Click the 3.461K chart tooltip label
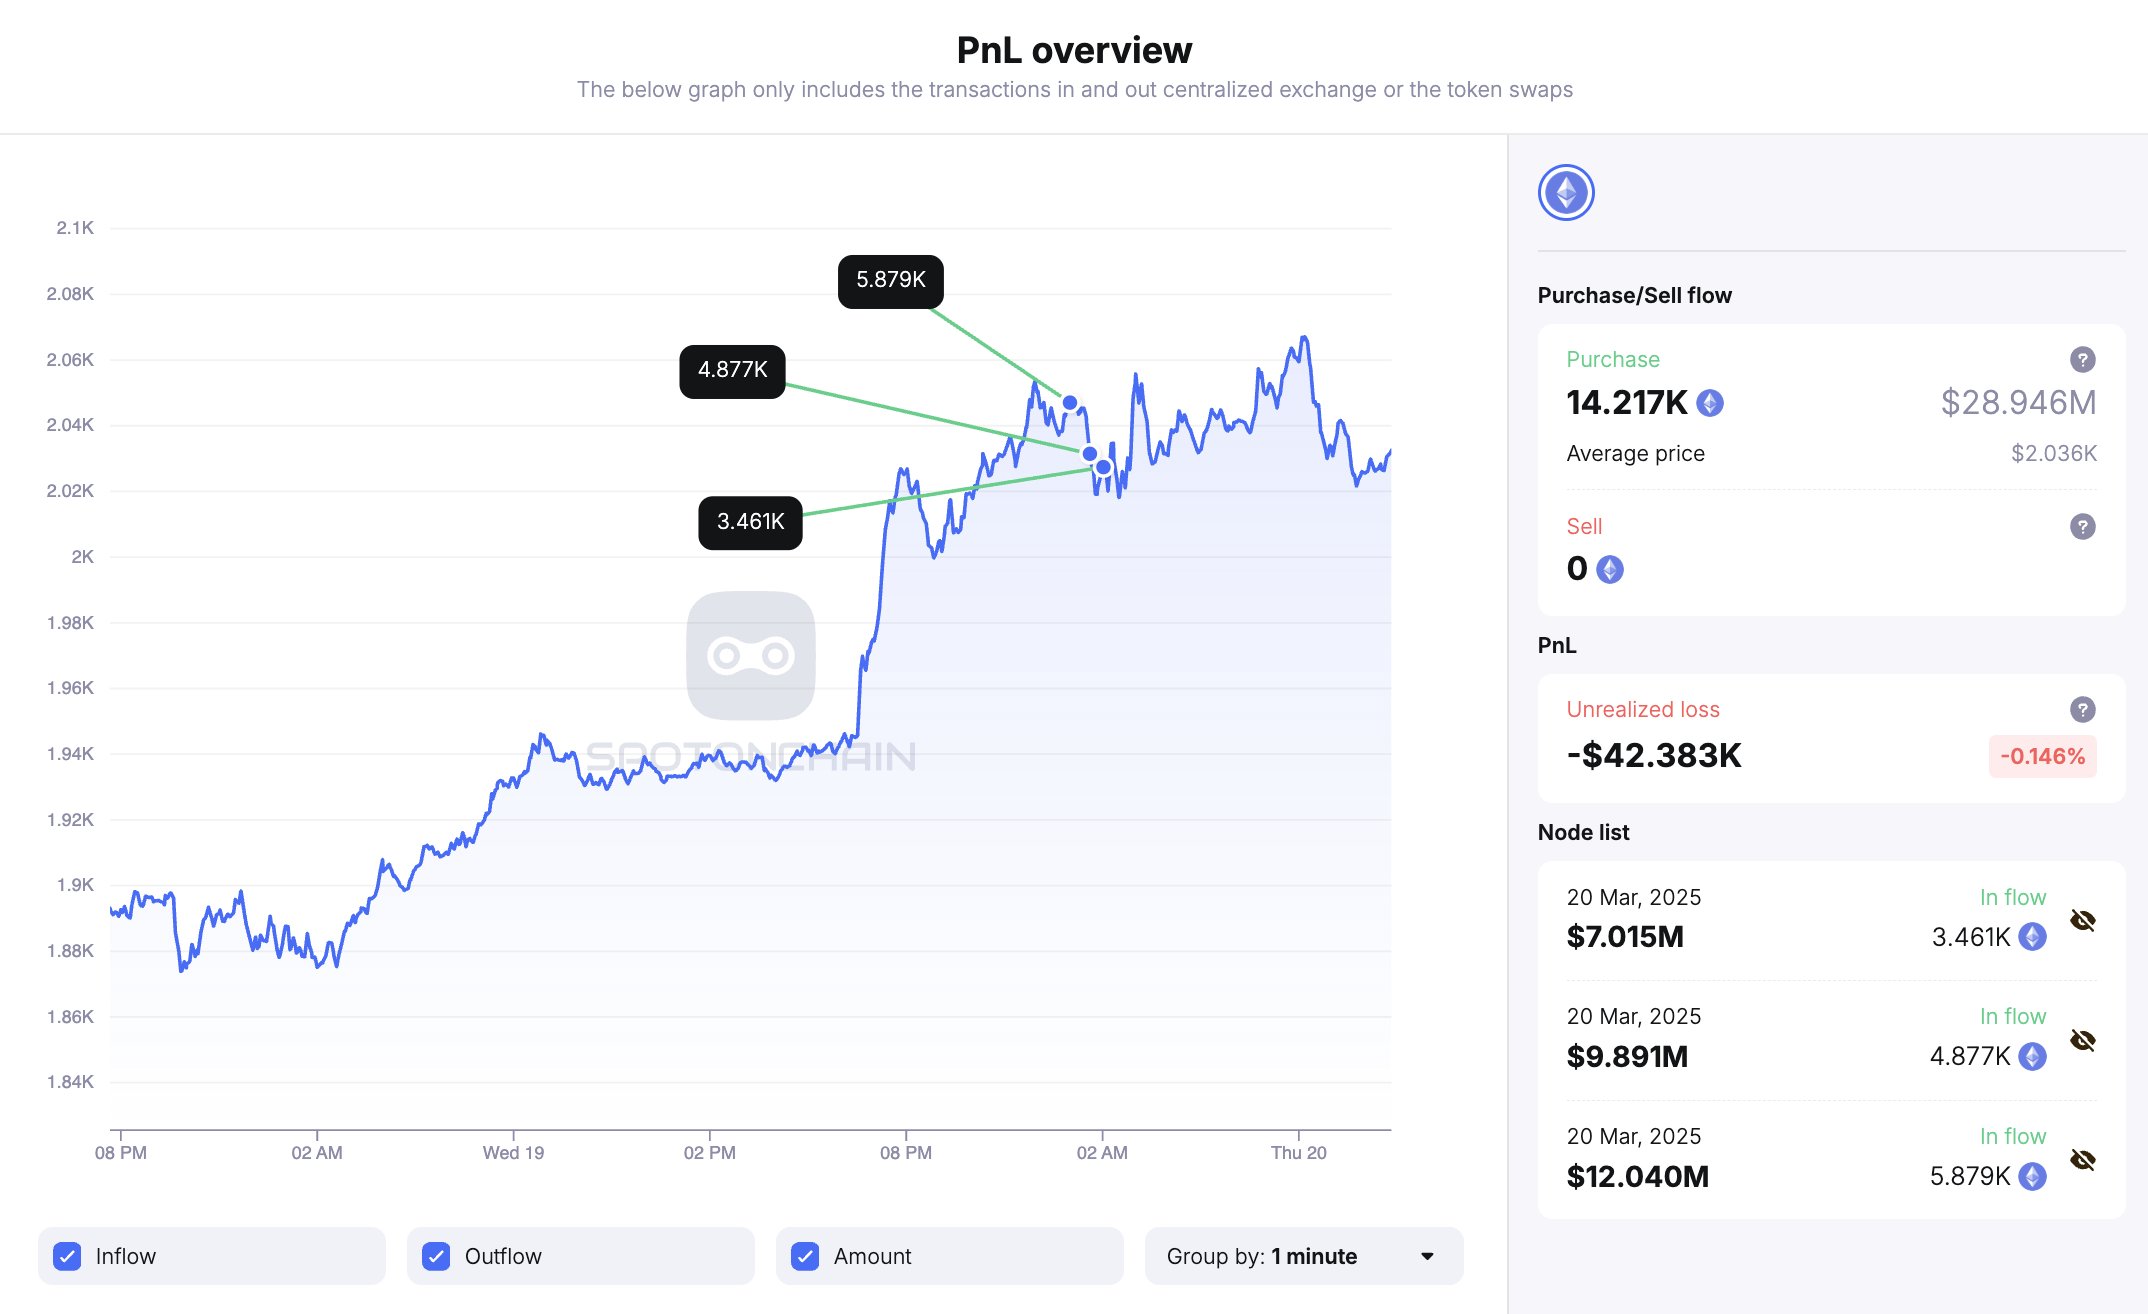 point(750,522)
